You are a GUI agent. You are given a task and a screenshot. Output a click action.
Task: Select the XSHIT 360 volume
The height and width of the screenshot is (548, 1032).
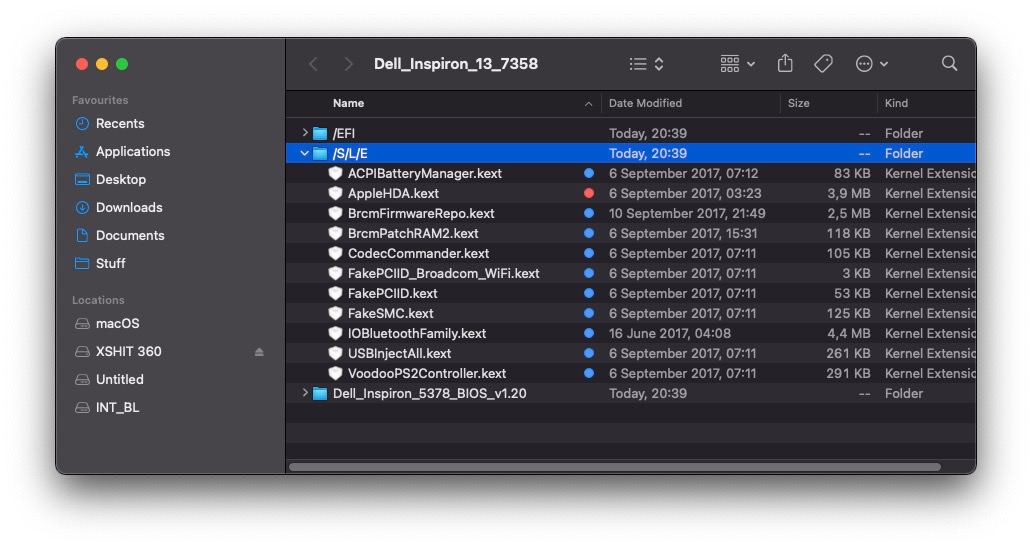coord(118,351)
